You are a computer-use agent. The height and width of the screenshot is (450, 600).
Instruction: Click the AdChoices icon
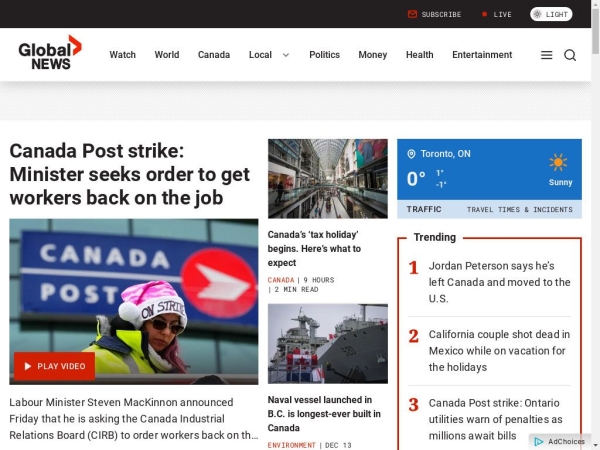point(539,442)
